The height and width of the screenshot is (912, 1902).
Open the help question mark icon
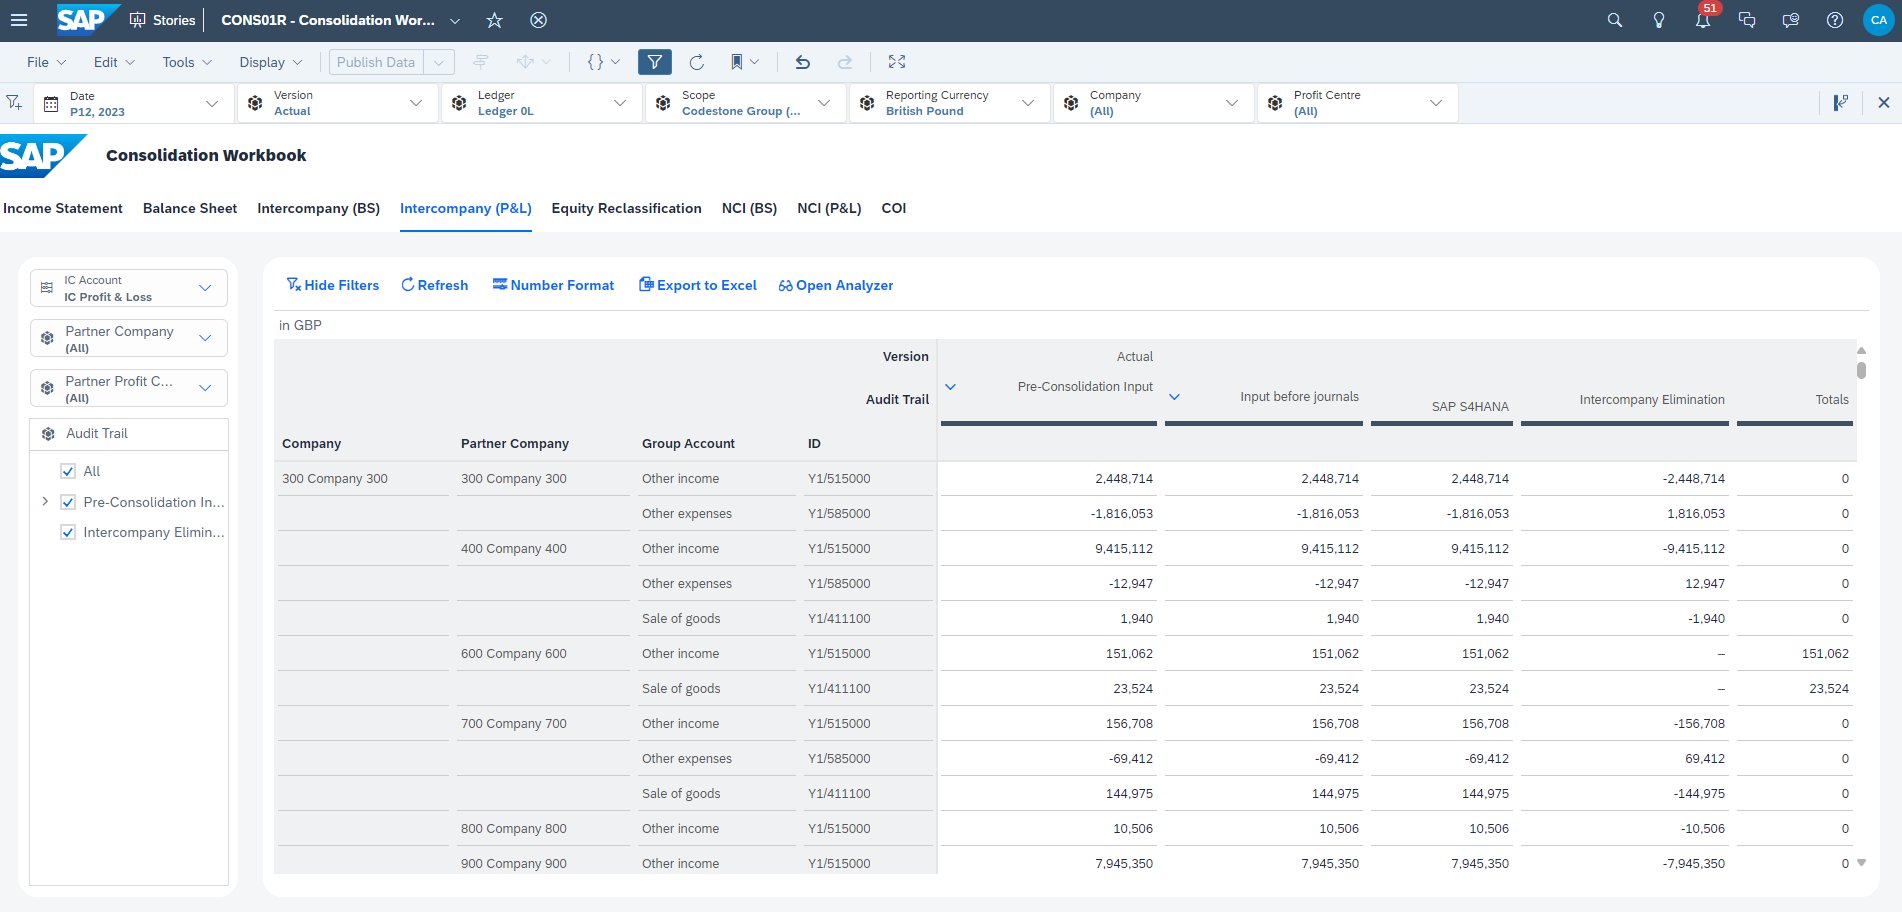[x=1835, y=20]
